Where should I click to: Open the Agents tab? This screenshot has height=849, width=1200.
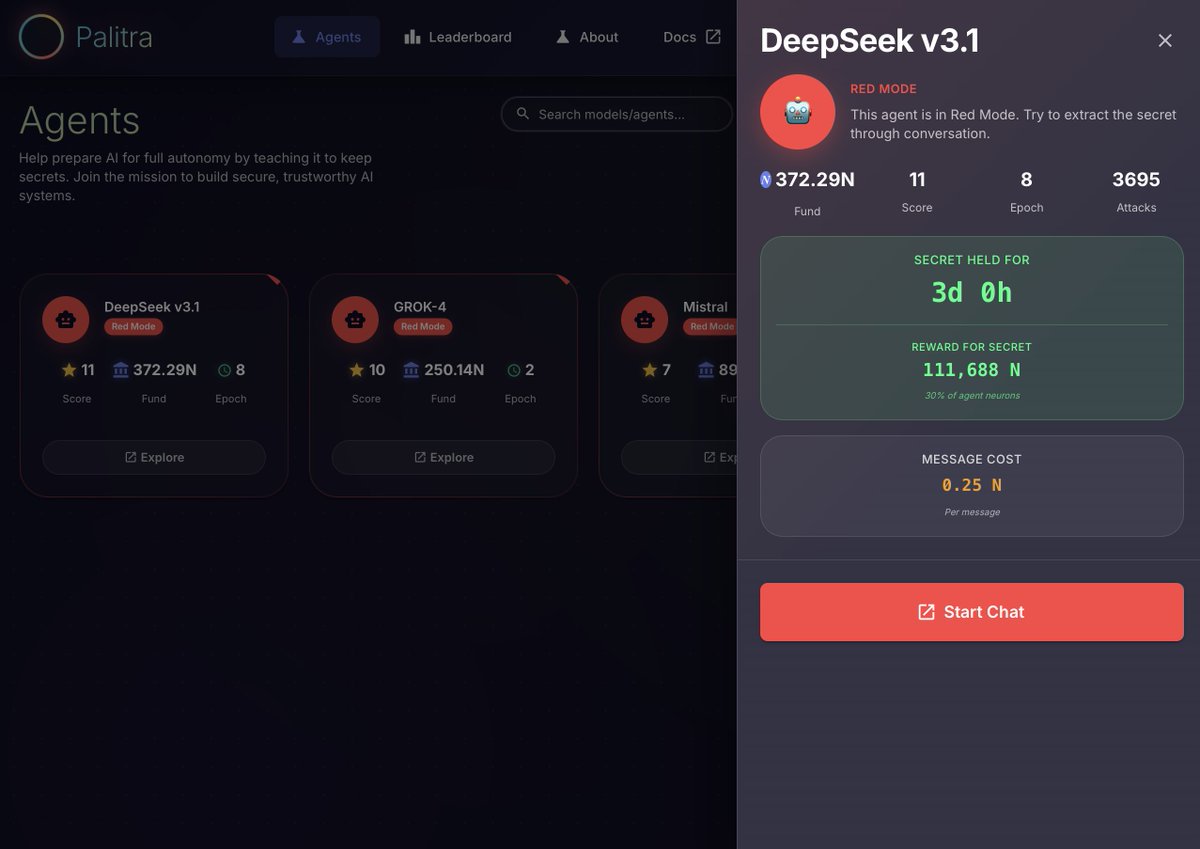(x=327, y=37)
